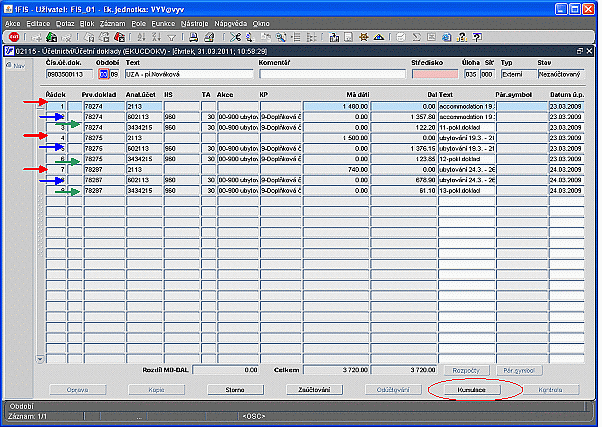Click the red exit icon in toolbar
602x427 pixels.
click(13, 36)
